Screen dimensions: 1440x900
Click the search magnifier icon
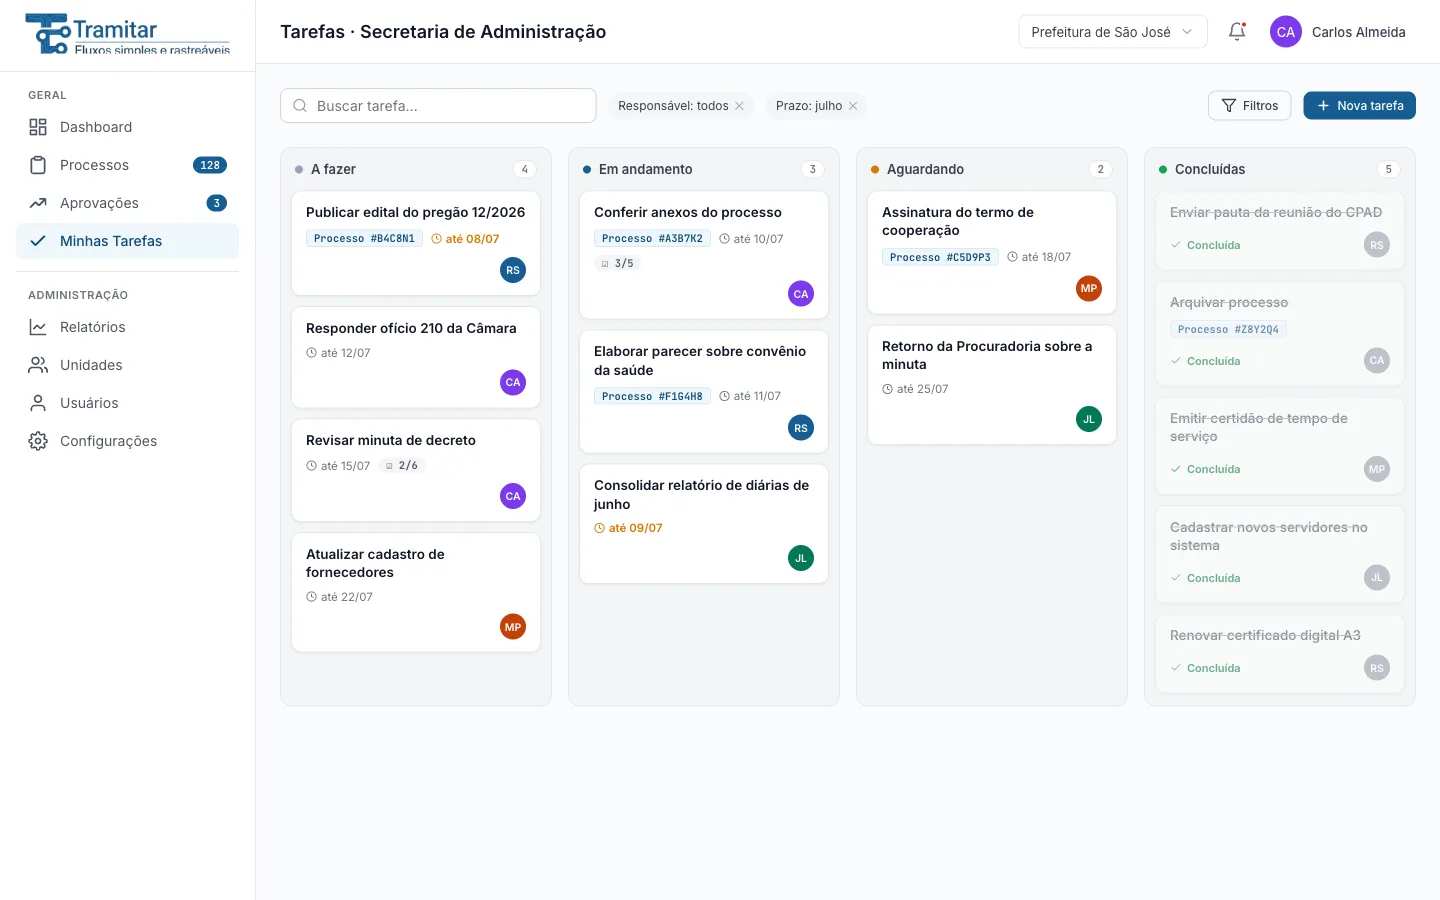click(x=300, y=106)
